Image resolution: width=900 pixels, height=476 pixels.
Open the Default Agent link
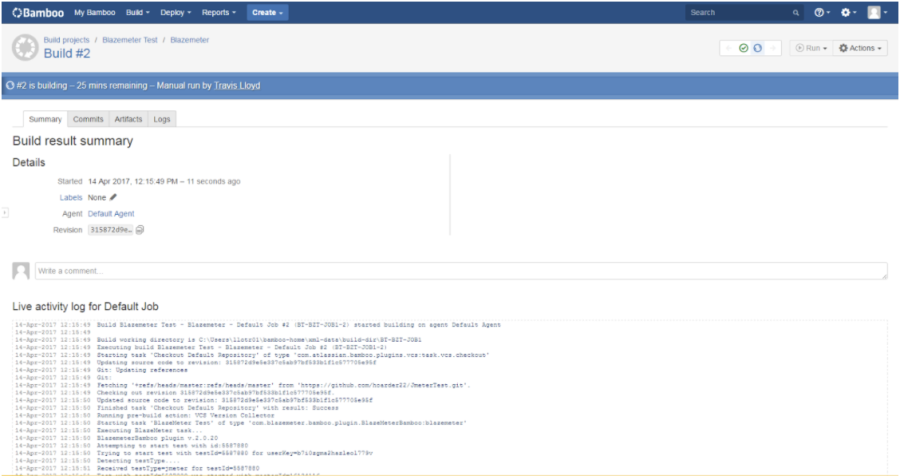pyautogui.click(x=111, y=214)
